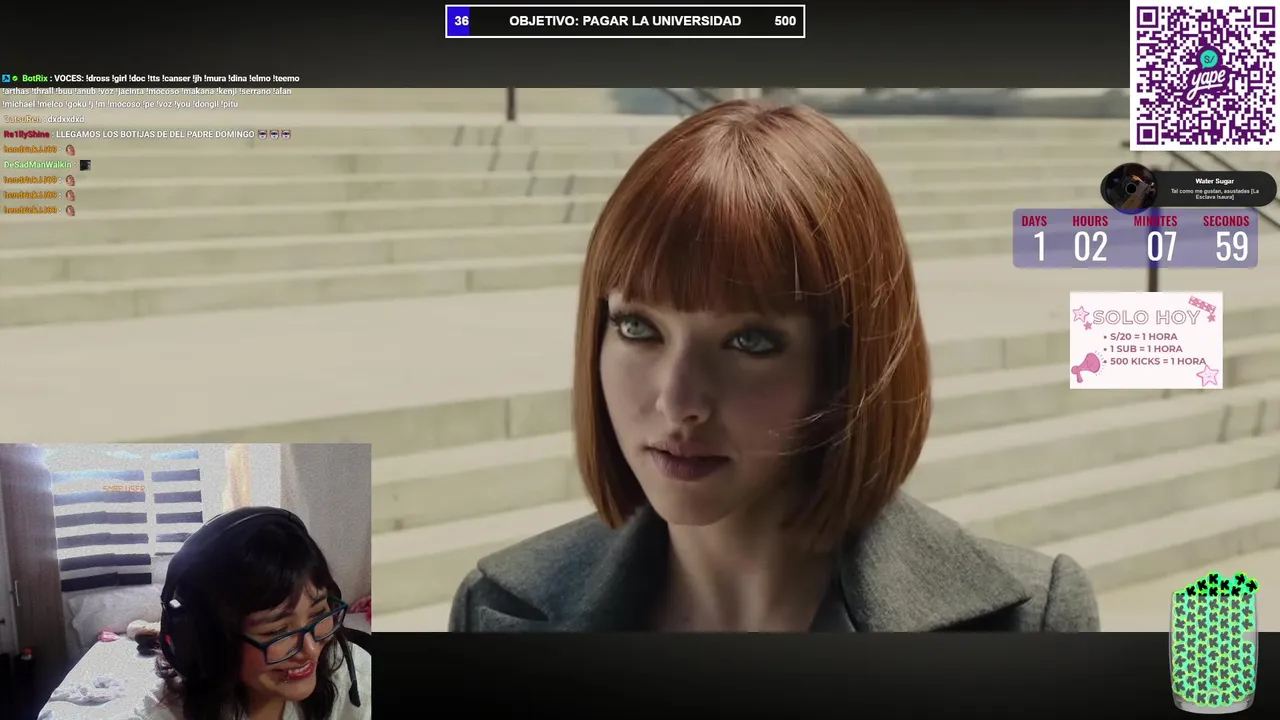This screenshot has height=720, width=1280.
Task: Click the countdown DAYS value 1
Action: (x=1039, y=247)
